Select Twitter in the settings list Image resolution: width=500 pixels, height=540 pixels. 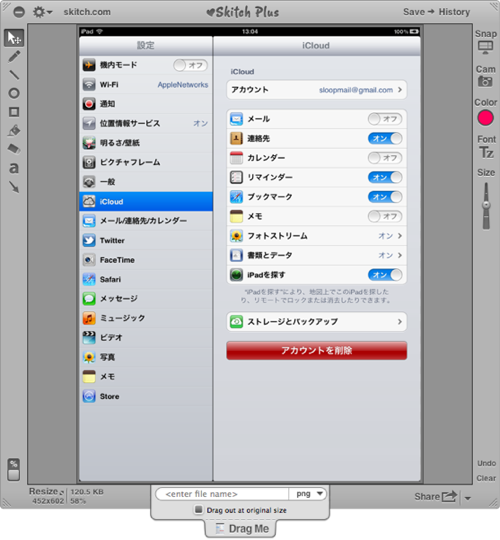pos(146,240)
